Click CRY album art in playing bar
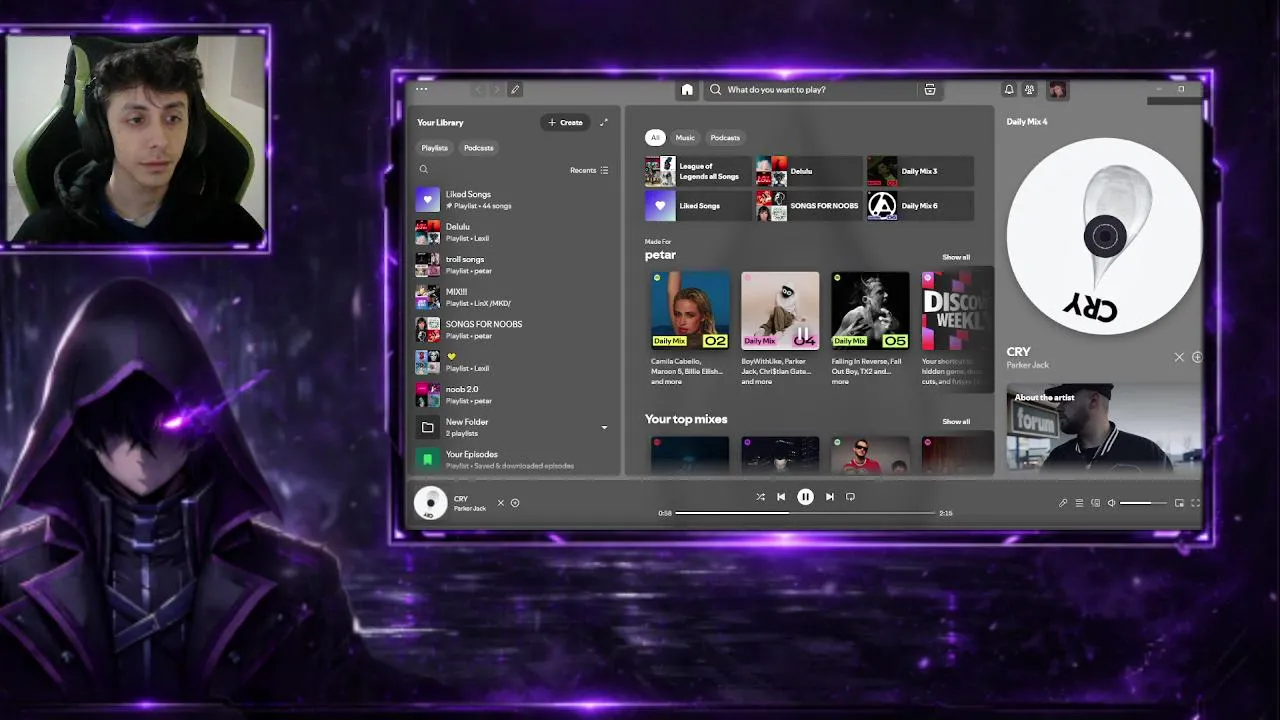The height and width of the screenshot is (720, 1280). [431, 503]
